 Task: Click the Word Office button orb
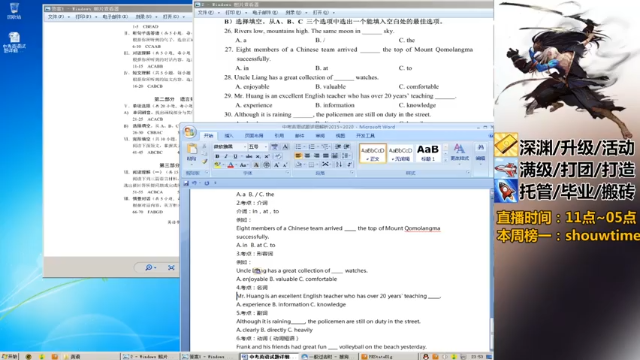[189, 132]
